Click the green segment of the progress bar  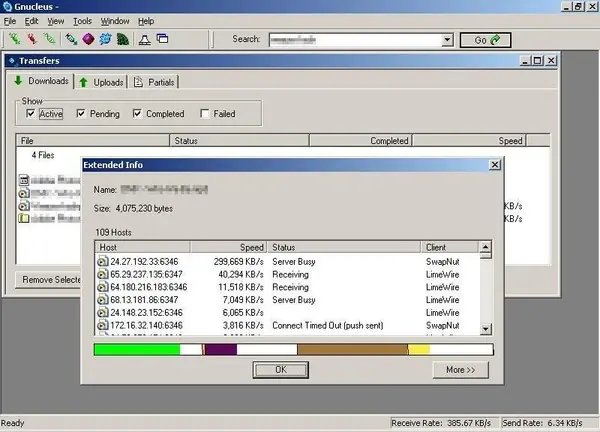[x=136, y=350]
